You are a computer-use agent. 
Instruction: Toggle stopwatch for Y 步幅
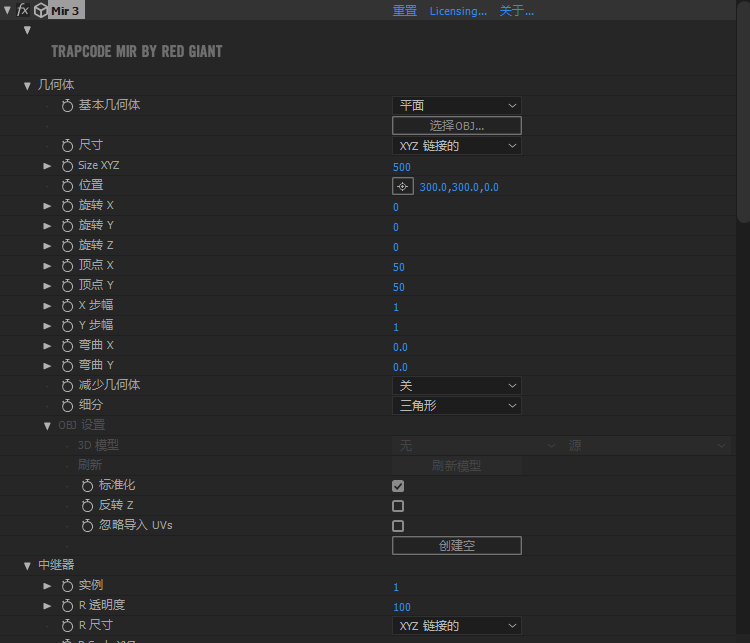[67, 326]
